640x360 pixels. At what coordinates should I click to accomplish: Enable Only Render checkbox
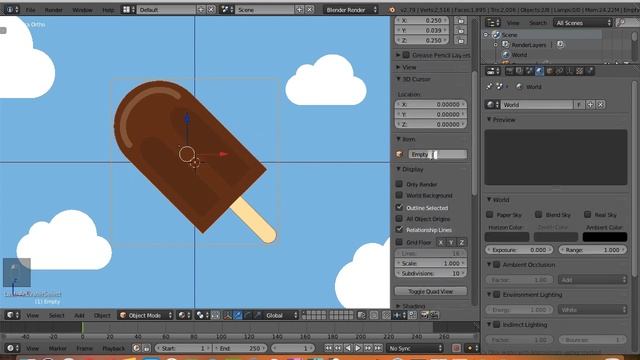click(x=399, y=184)
